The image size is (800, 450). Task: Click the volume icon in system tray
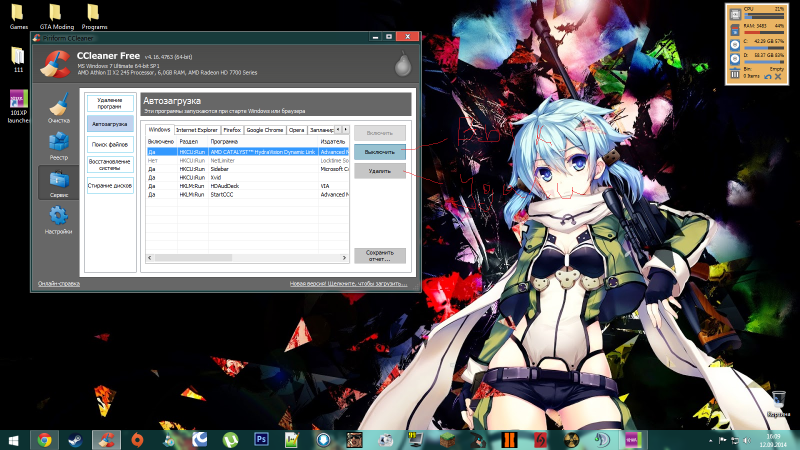[747, 440]
